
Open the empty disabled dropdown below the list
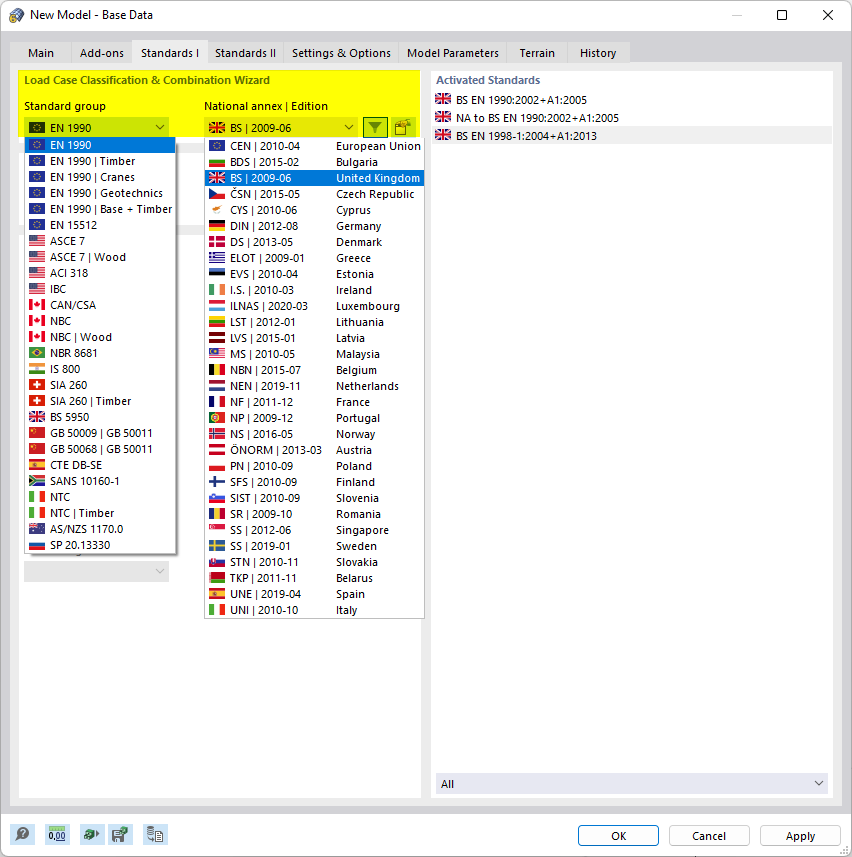point(96,571)
